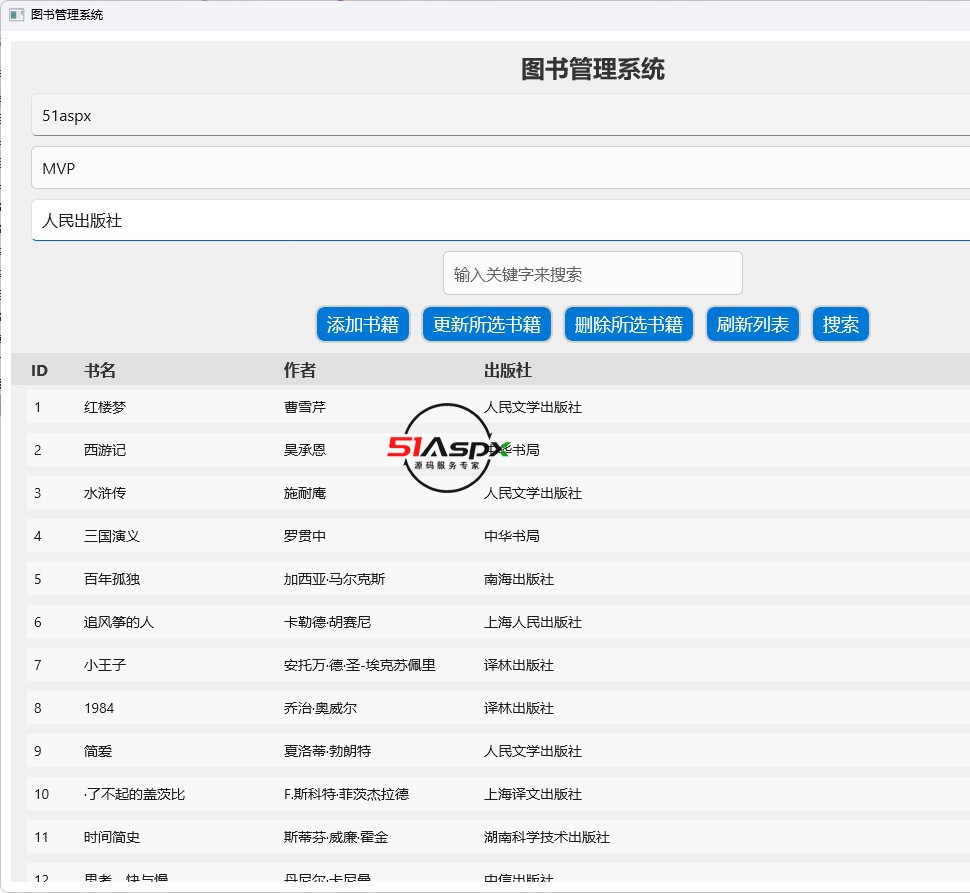
Task: Click the app icon in title bar
Action: click(16, 15)
